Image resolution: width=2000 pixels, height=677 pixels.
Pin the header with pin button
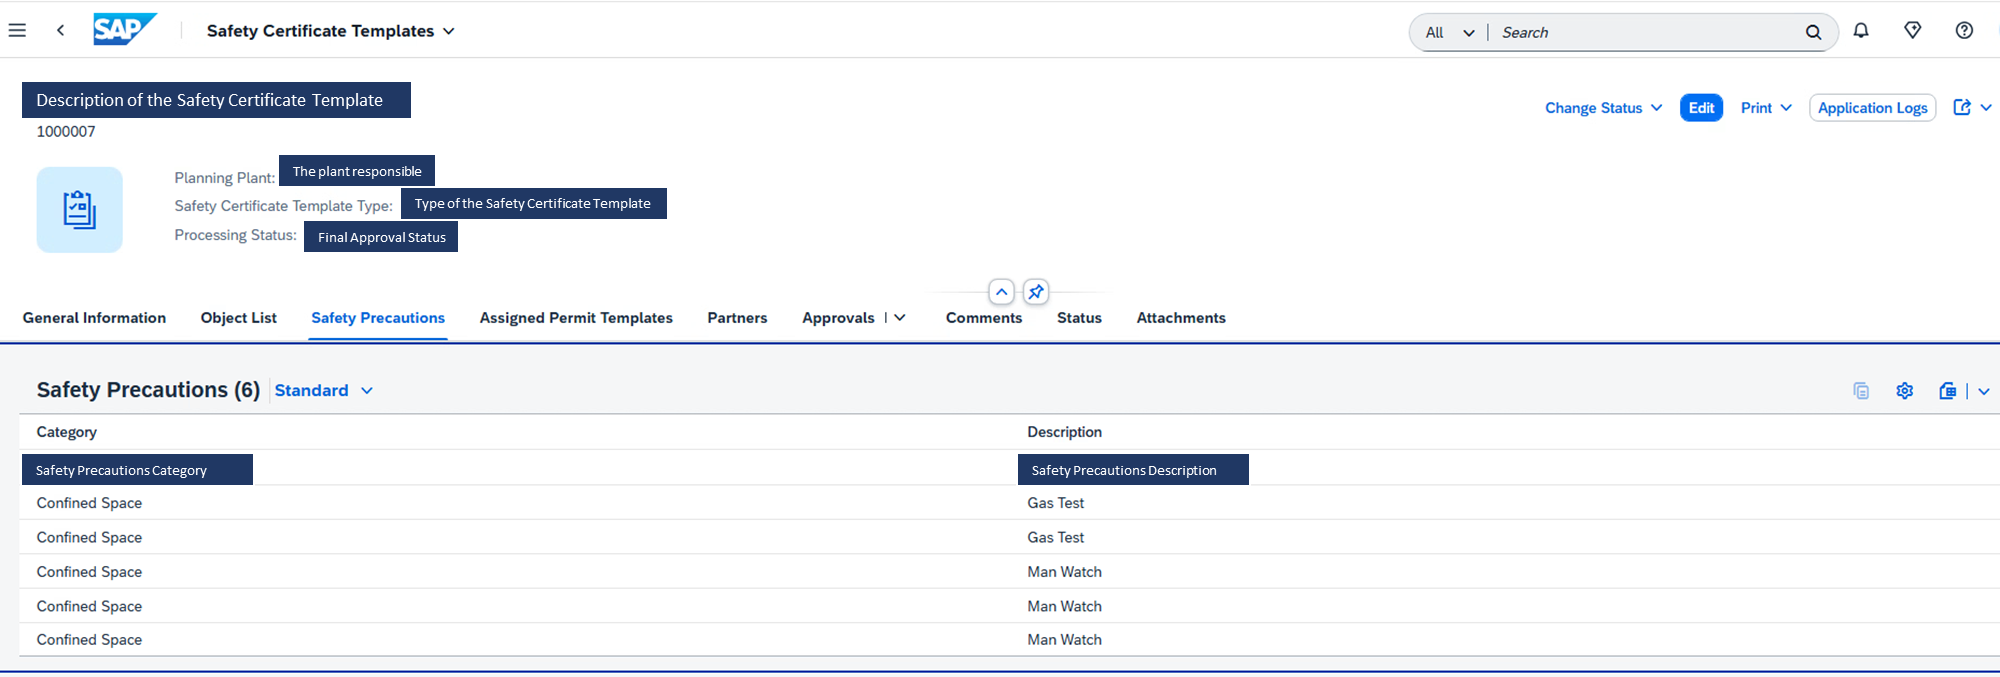tap(1035, 292)
